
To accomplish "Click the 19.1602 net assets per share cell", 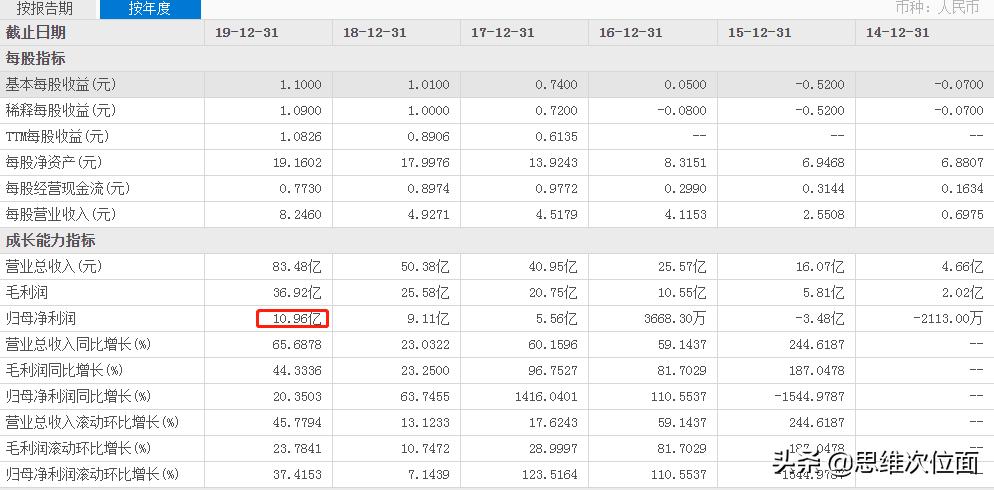I will click(x=297, y=162).
